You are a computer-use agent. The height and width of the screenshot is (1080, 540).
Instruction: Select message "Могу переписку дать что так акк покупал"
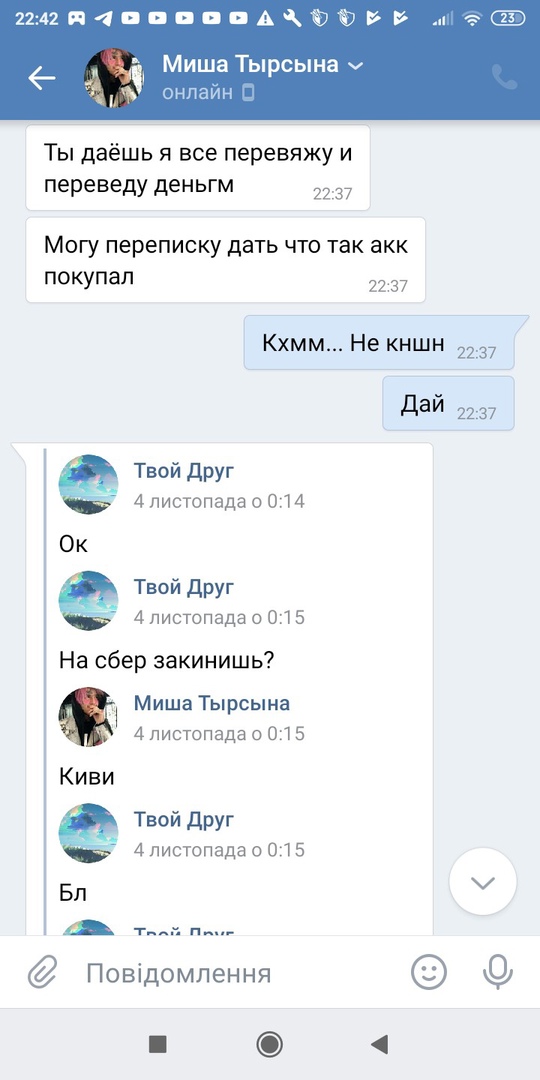(225, 260)
